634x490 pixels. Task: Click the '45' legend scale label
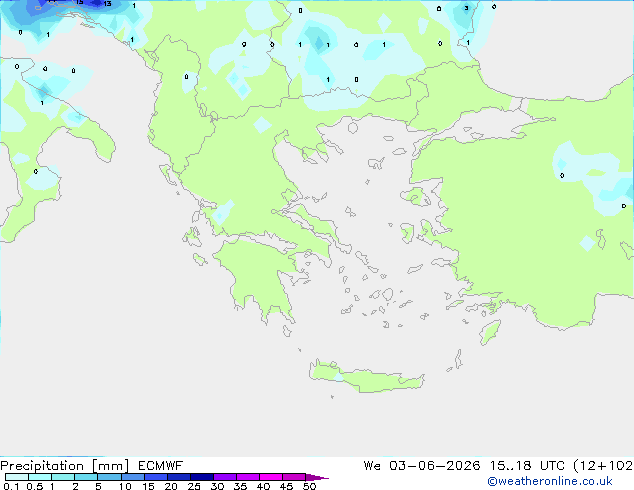point(286,486)
